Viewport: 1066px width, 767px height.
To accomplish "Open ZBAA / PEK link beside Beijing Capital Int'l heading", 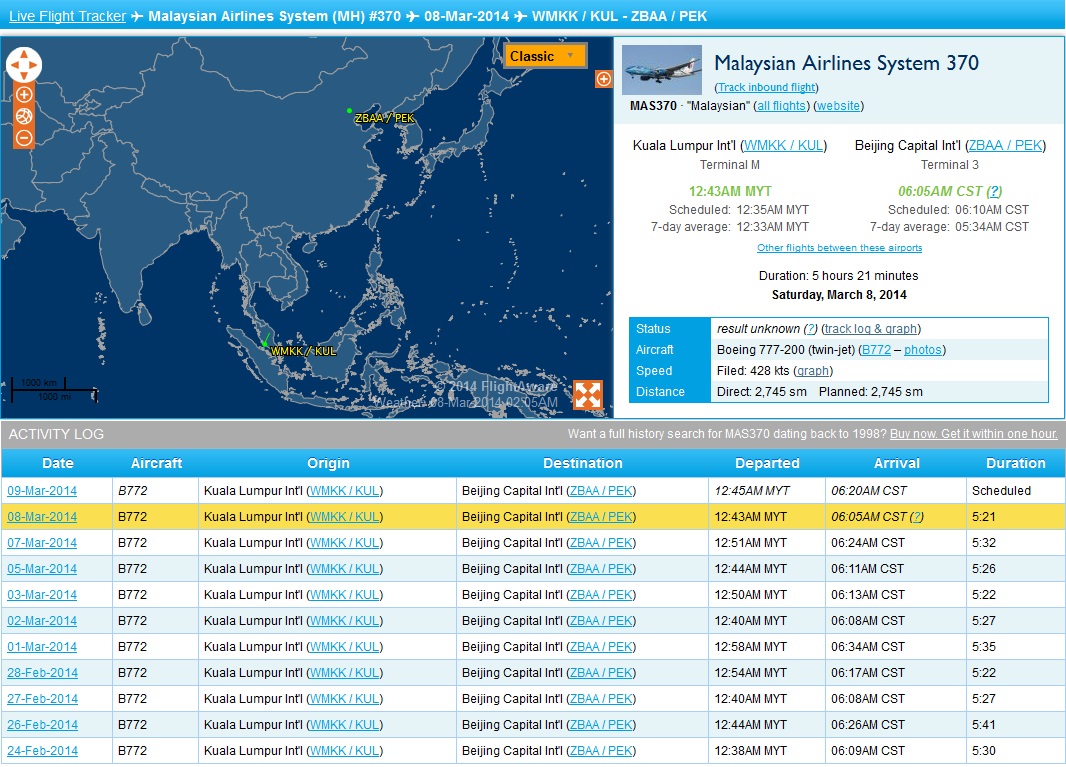I will coord(1005,146).
